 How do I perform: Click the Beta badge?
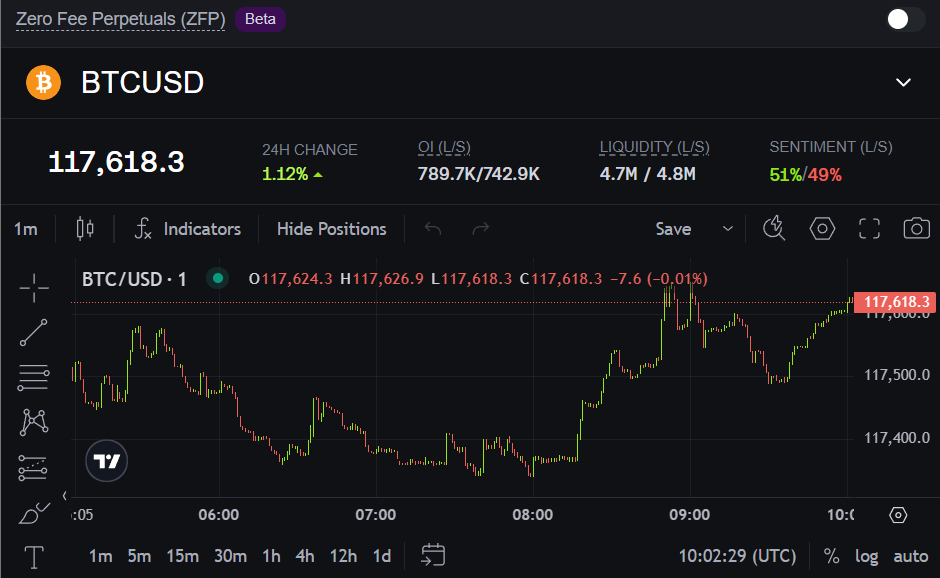point(260,19)
